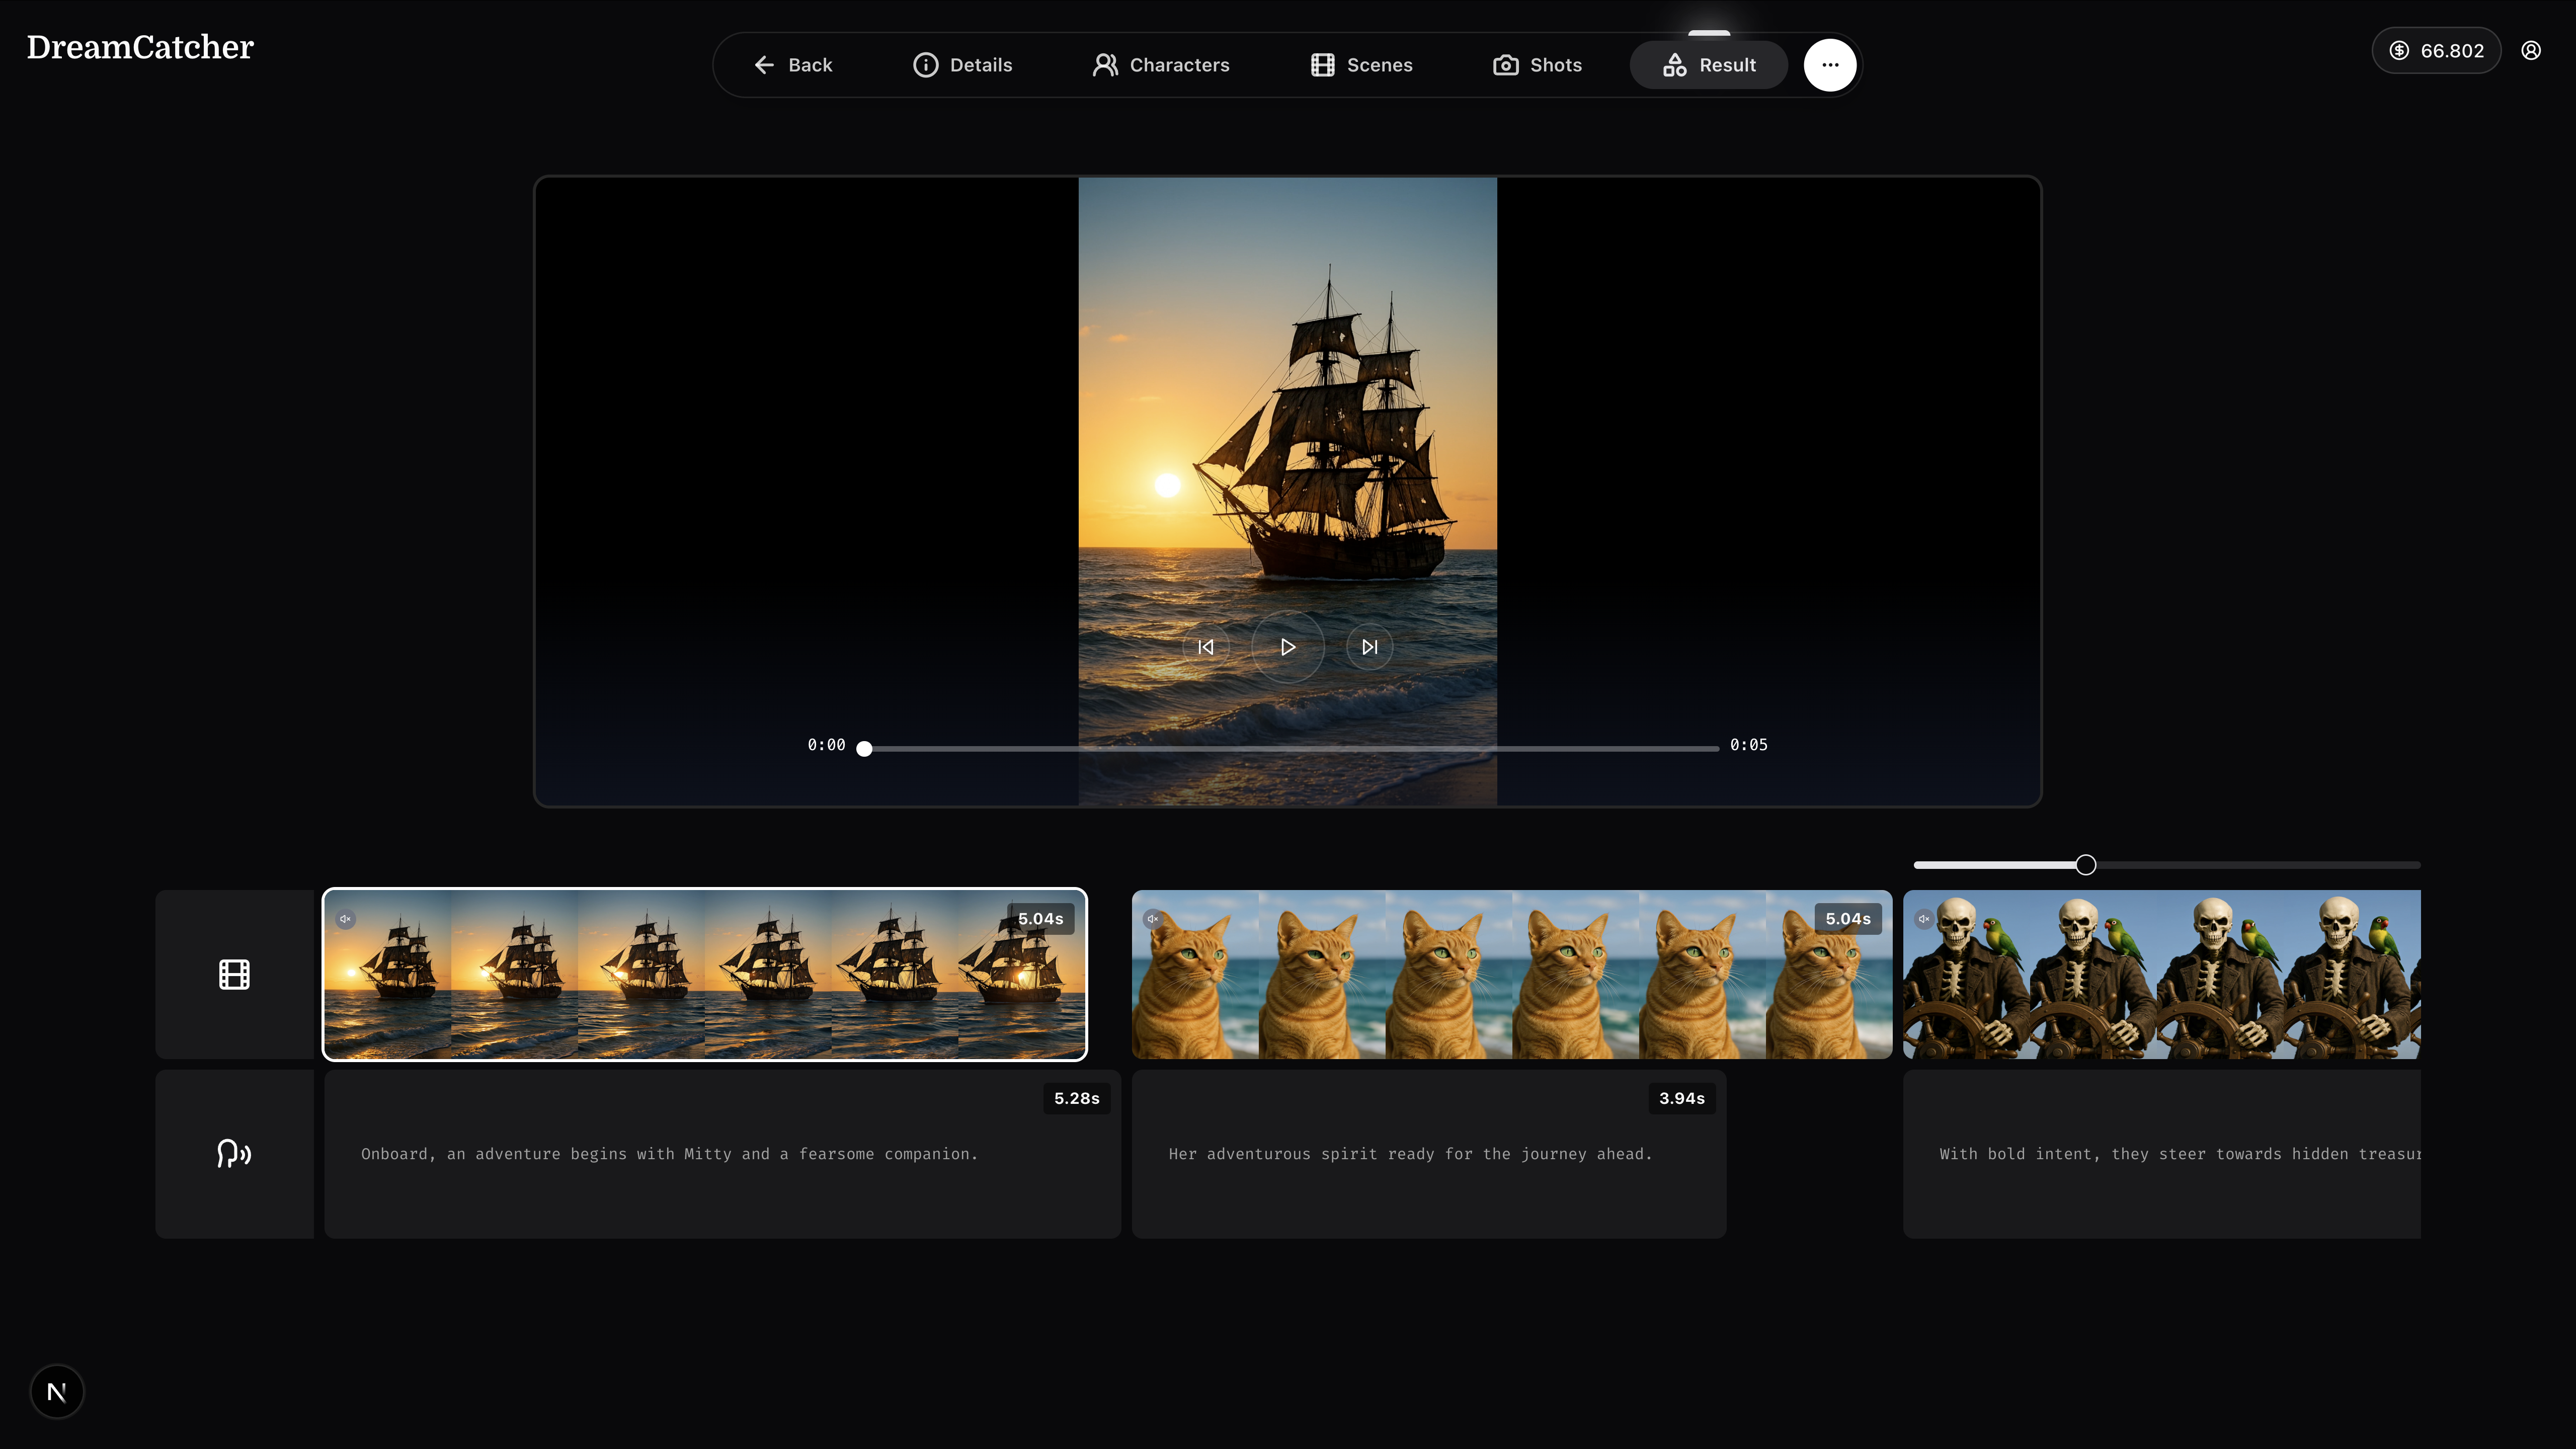Viewport: 2576px width, 1449px height.
Task: Toggle mute on the skeleton pirate clip
Action: point(1923,919)
